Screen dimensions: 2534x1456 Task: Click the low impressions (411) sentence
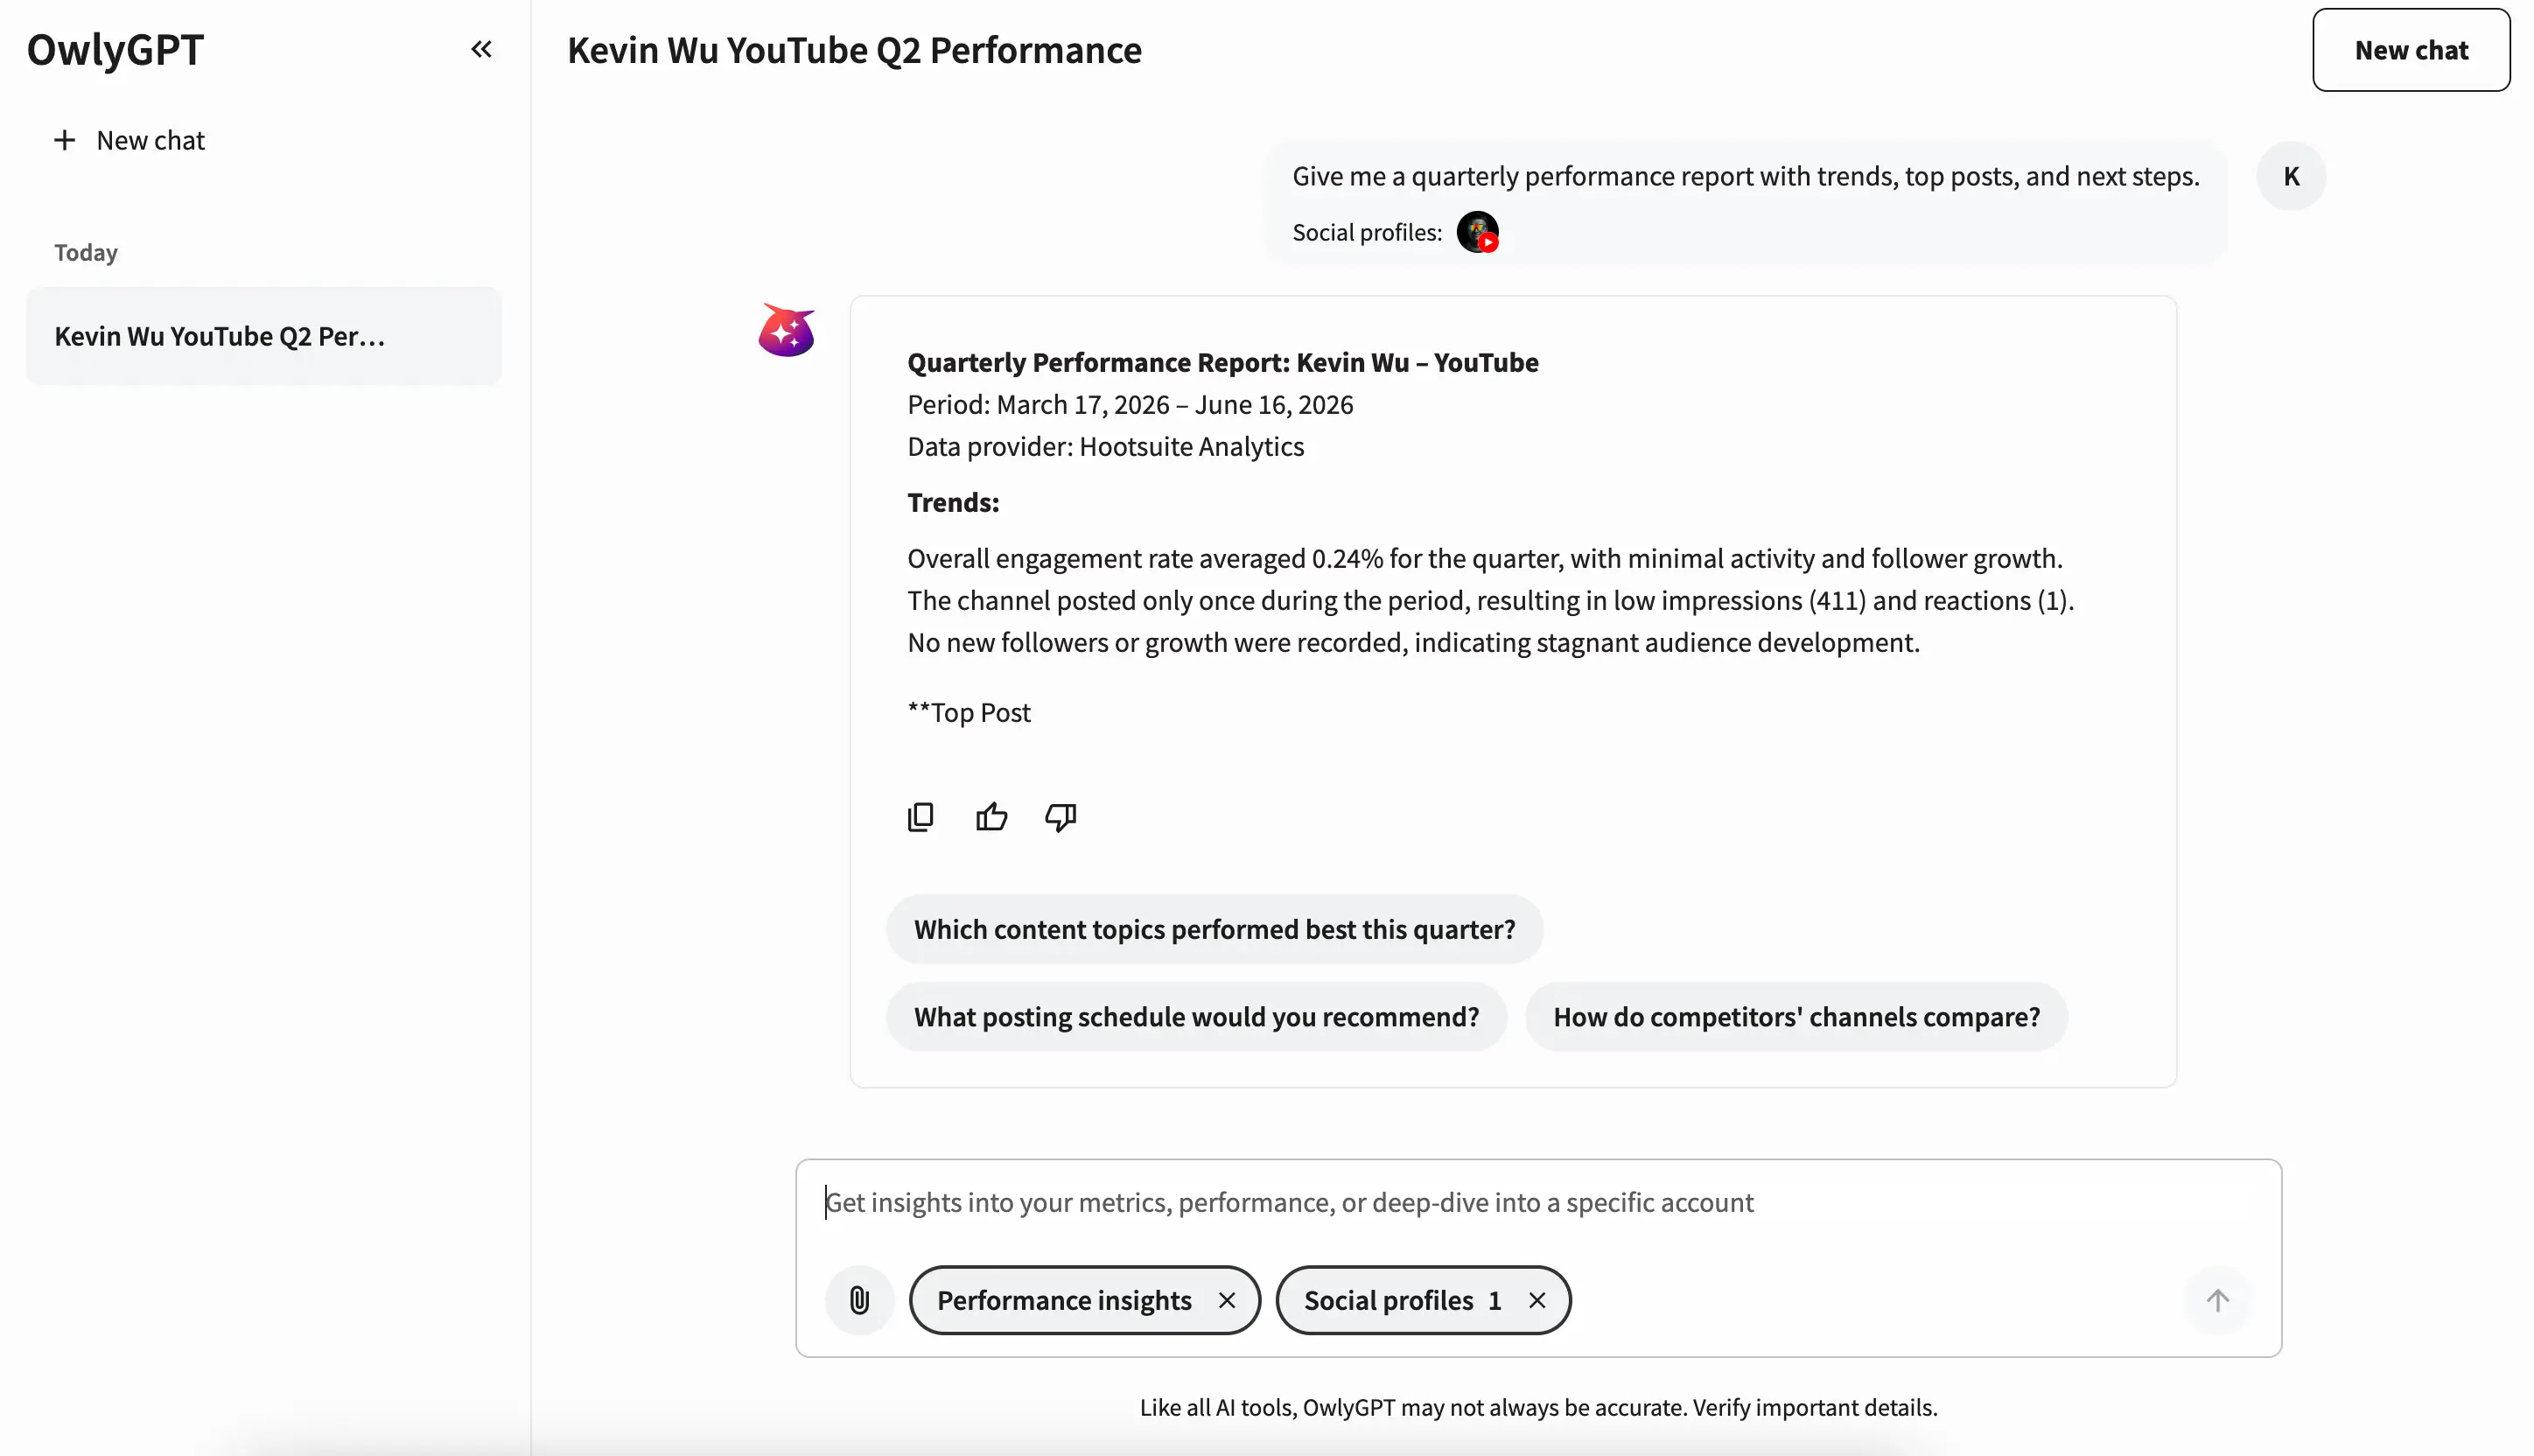pyautogui.click(x=1490, y=600)
